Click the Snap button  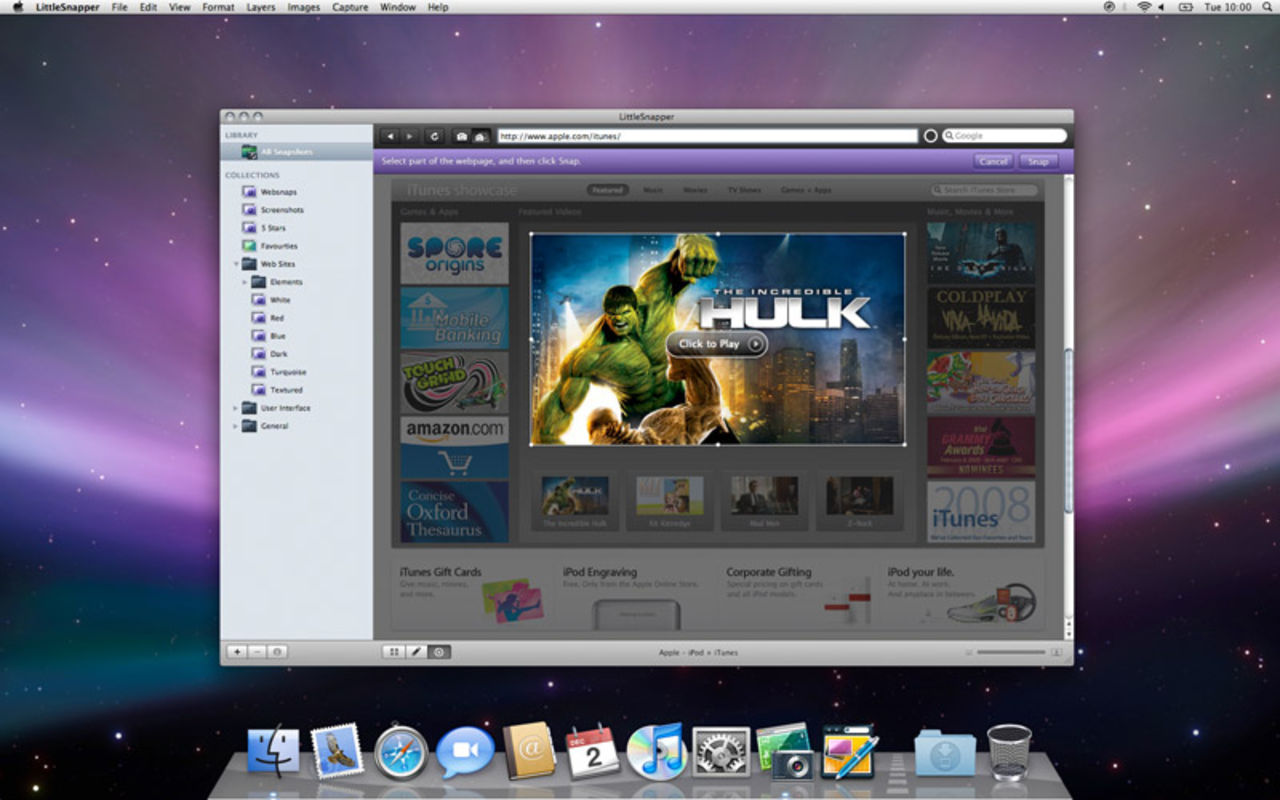pyautogui.click(x=1038, y=161)
